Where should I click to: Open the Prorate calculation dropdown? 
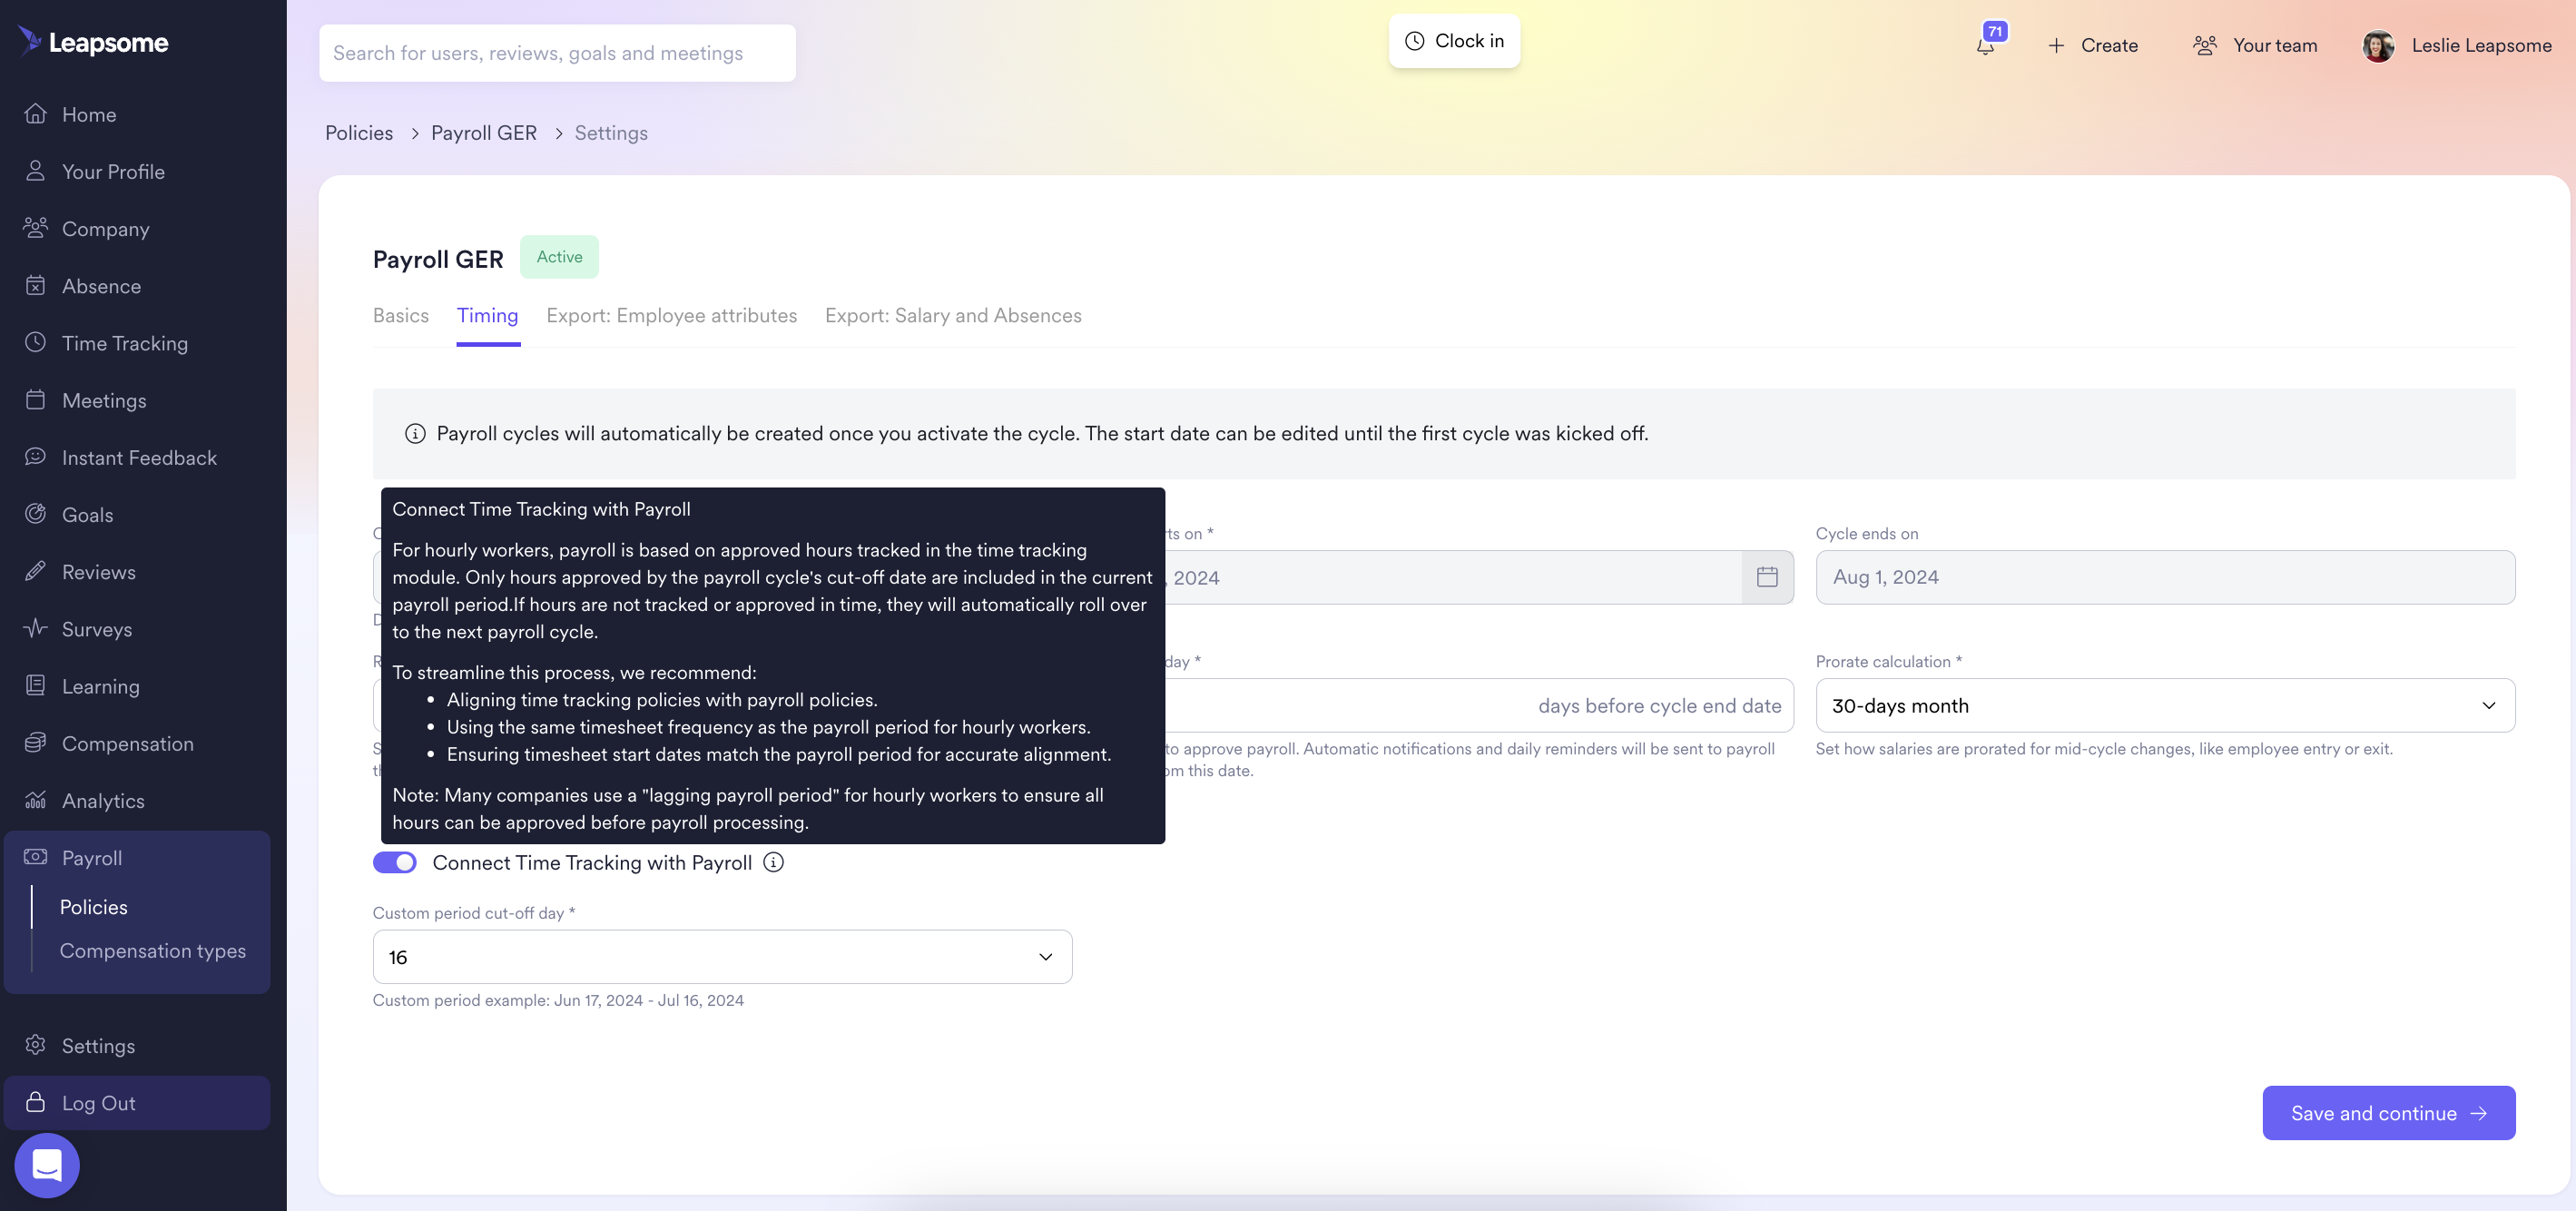(x=2164, y=705)
